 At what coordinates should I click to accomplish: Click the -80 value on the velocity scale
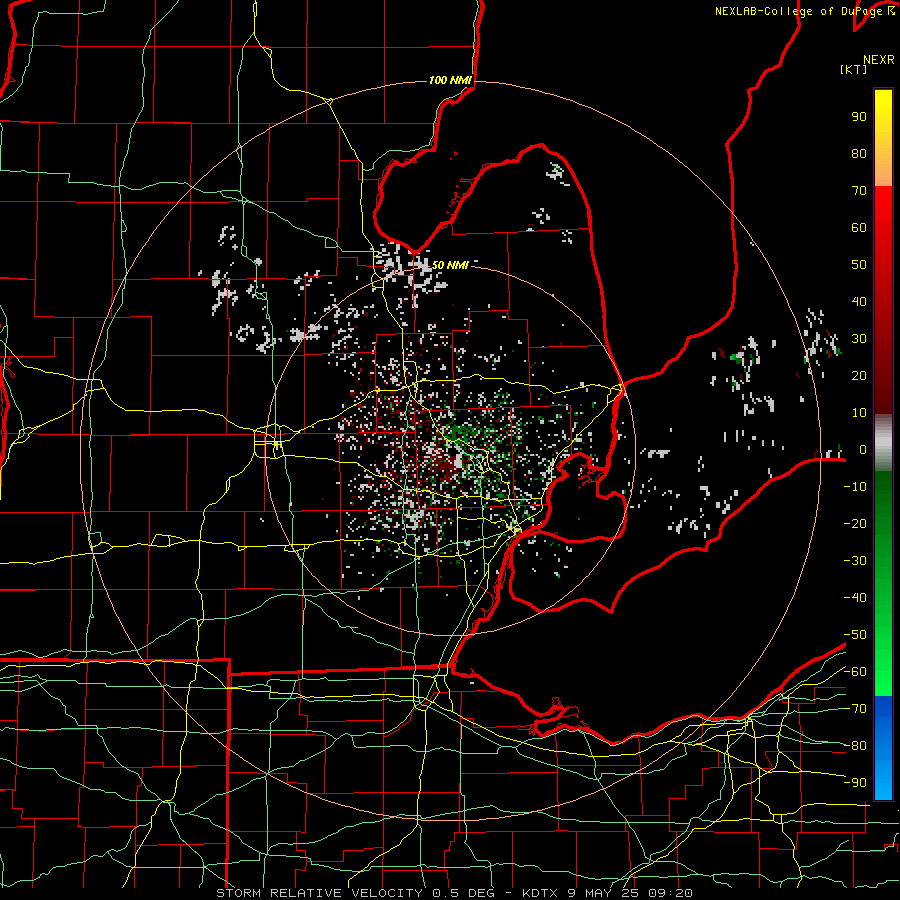(855, 746)
